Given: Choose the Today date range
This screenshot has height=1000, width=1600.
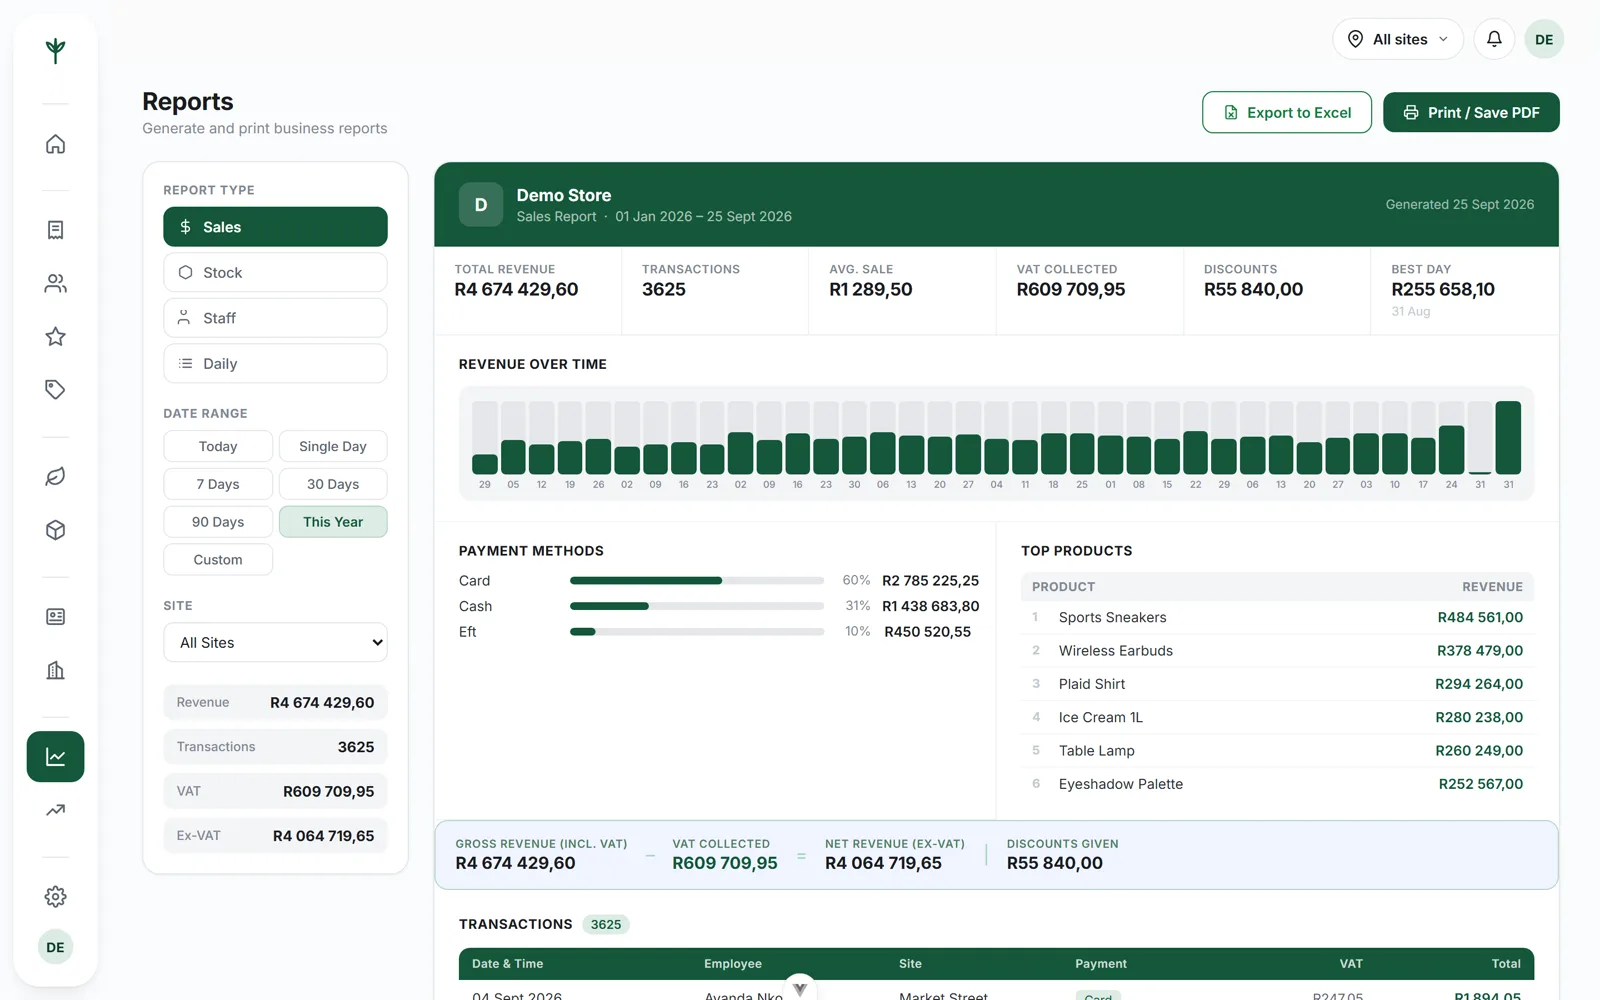Looking at the screenshot, I should (218, 446).
